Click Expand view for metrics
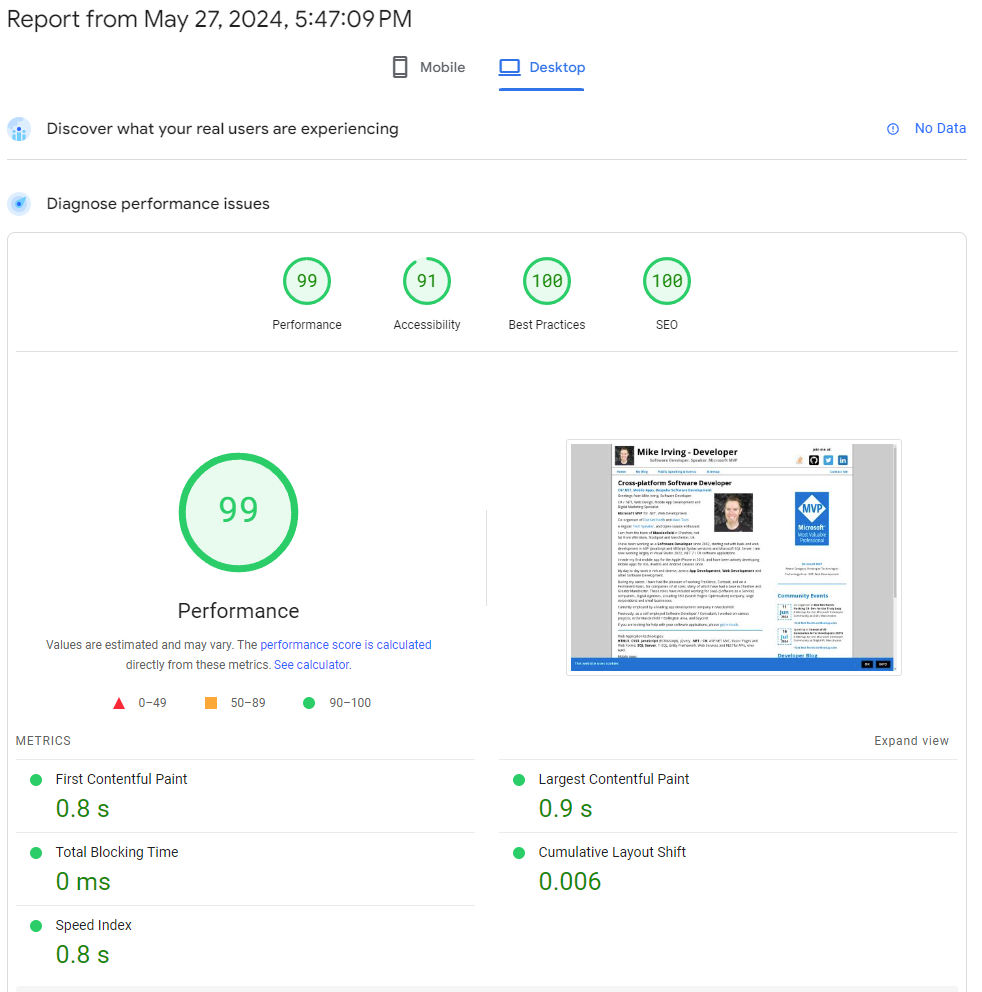The height and width of the screenshot is (992, 982). point(911,741)
